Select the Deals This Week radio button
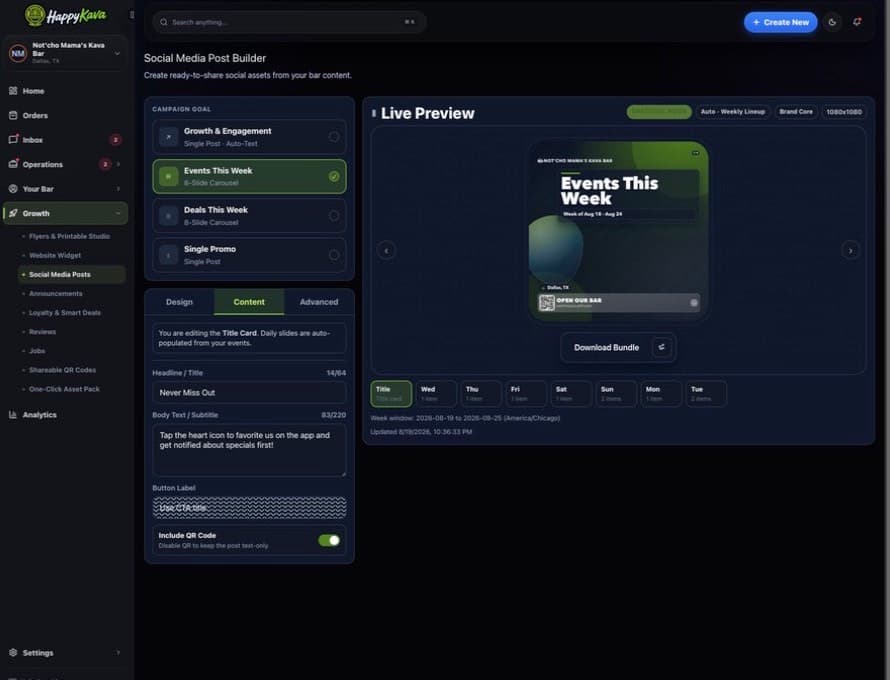The width and height of the screenshot is (890, 680). [x=334, y=216]
